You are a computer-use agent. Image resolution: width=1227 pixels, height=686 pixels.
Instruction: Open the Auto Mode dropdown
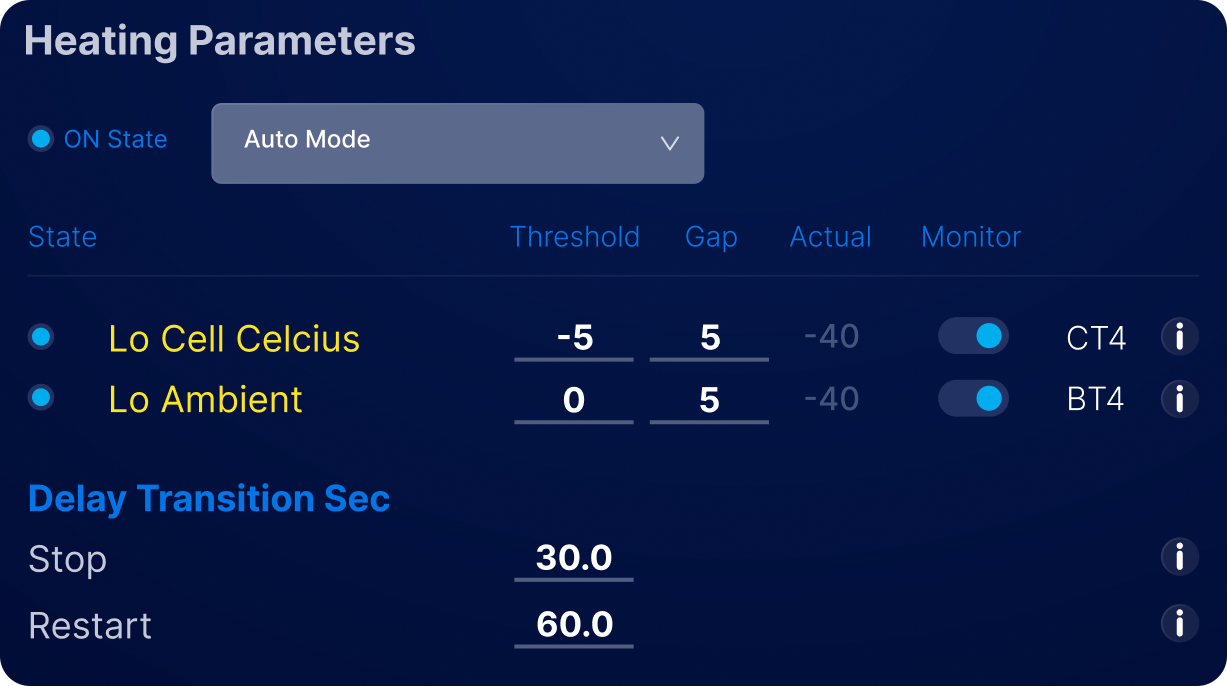point(457,143)
